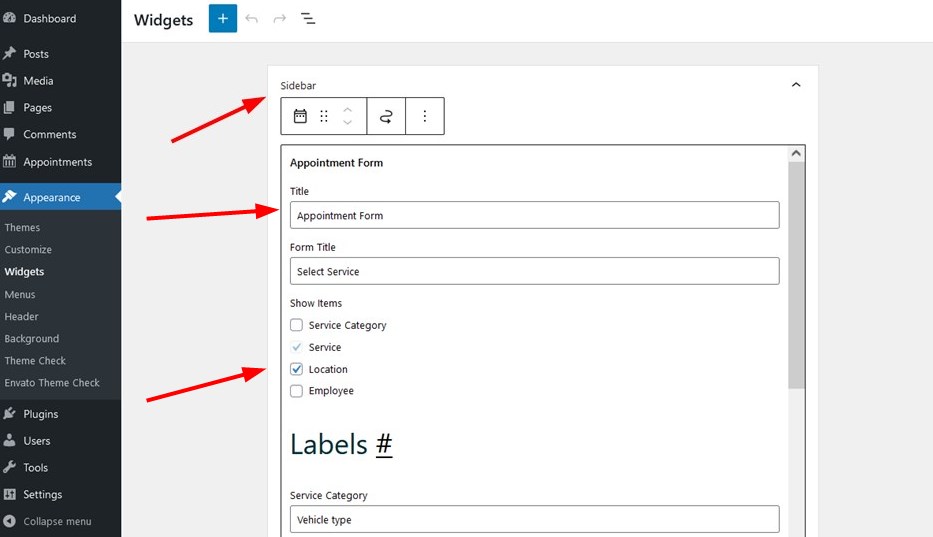The image size is (933, 537).
Task: Collapse the Sidebar widget area chevron
Action: tap(796, 85)
